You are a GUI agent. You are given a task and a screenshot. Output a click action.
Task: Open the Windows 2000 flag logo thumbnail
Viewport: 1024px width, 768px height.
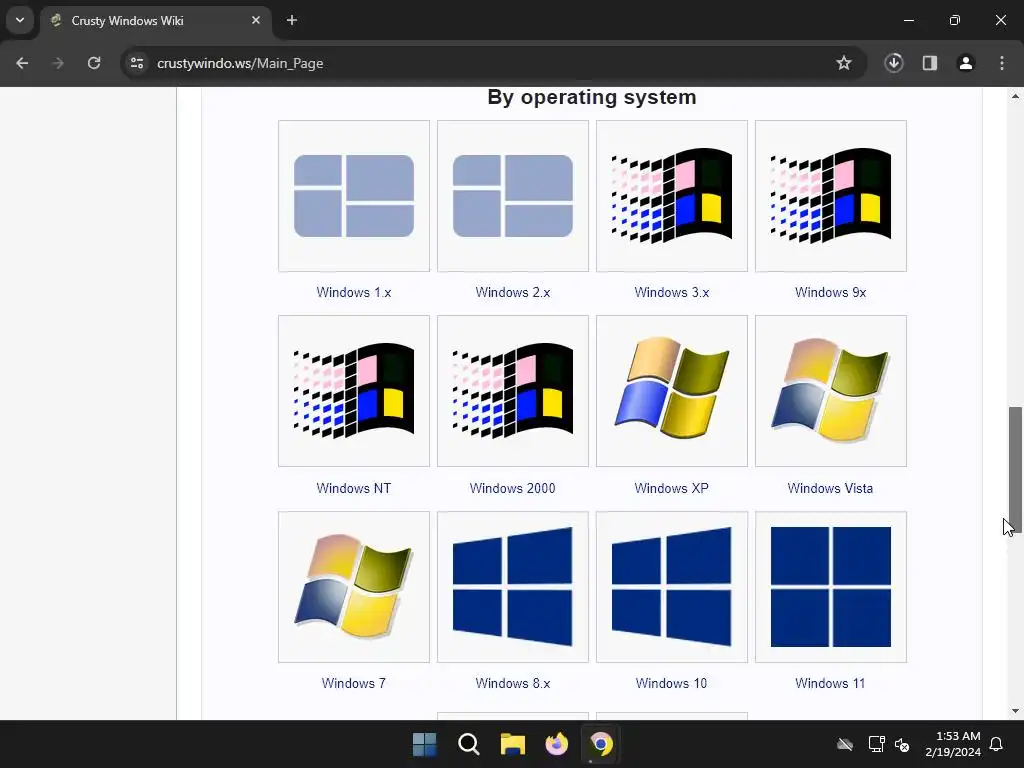click(x=513, y=391)
